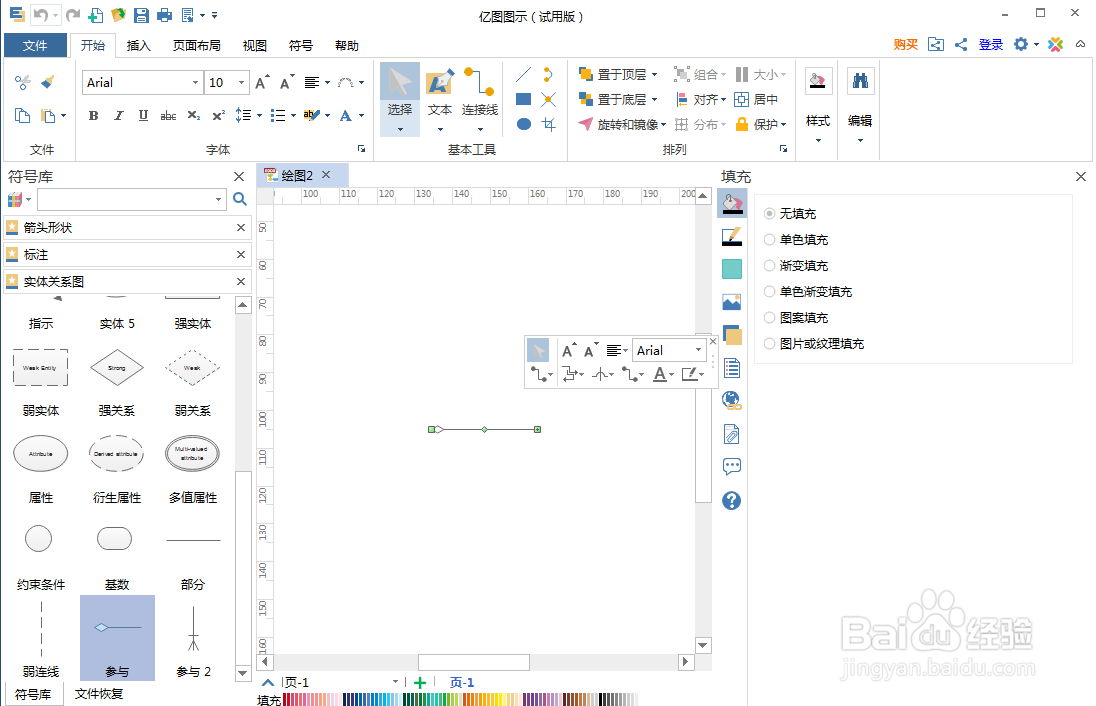Switch to the 帮助 ribbon tab

coord(347,45)
